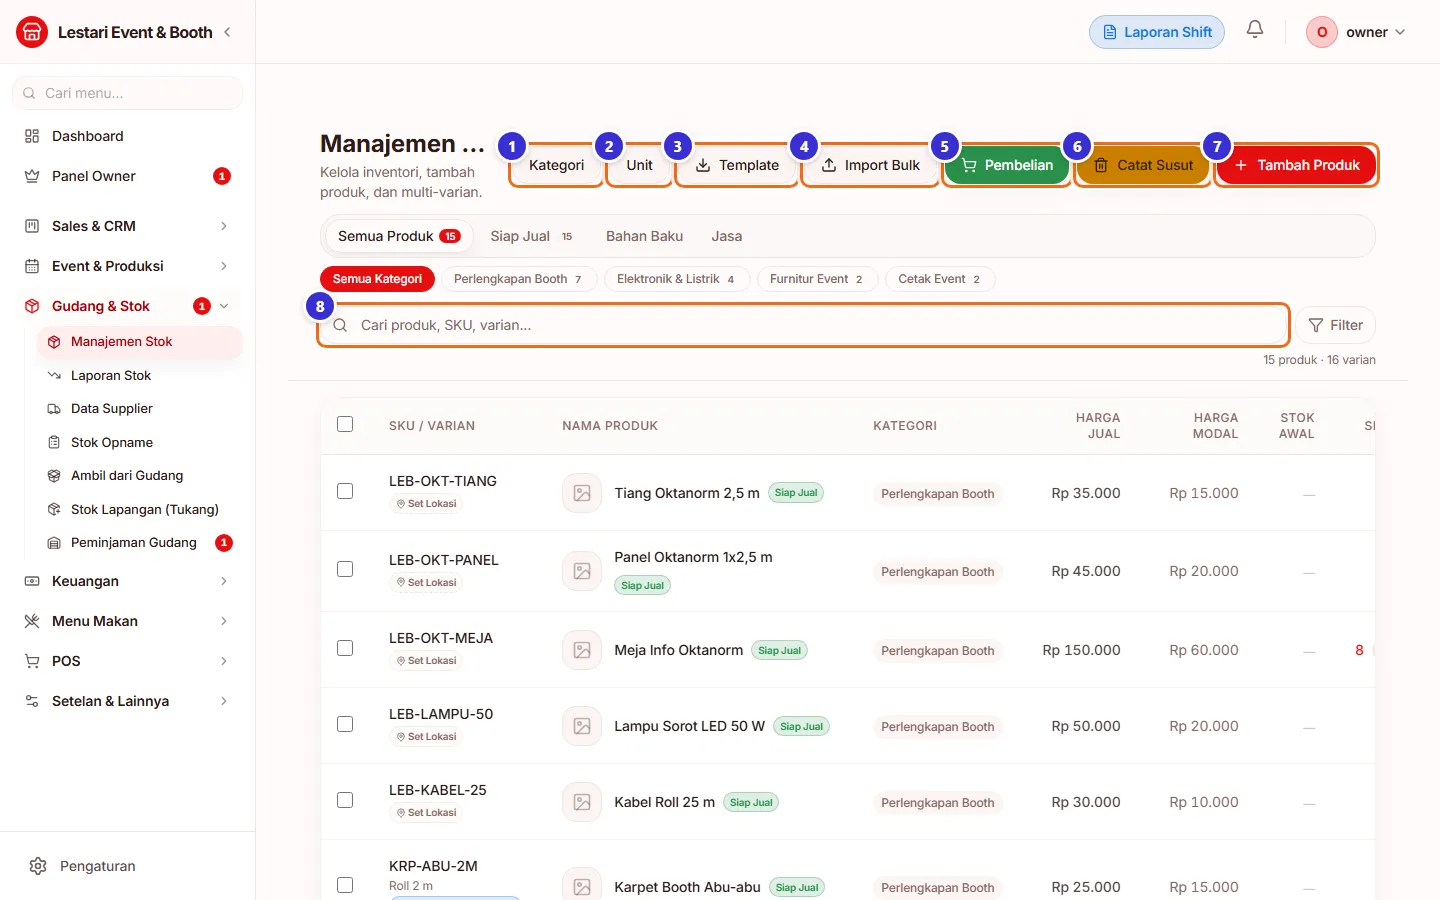Check the LEB-KABEL-25 row checkbox
Screen dimensions: 1440x900
(345, 800)
